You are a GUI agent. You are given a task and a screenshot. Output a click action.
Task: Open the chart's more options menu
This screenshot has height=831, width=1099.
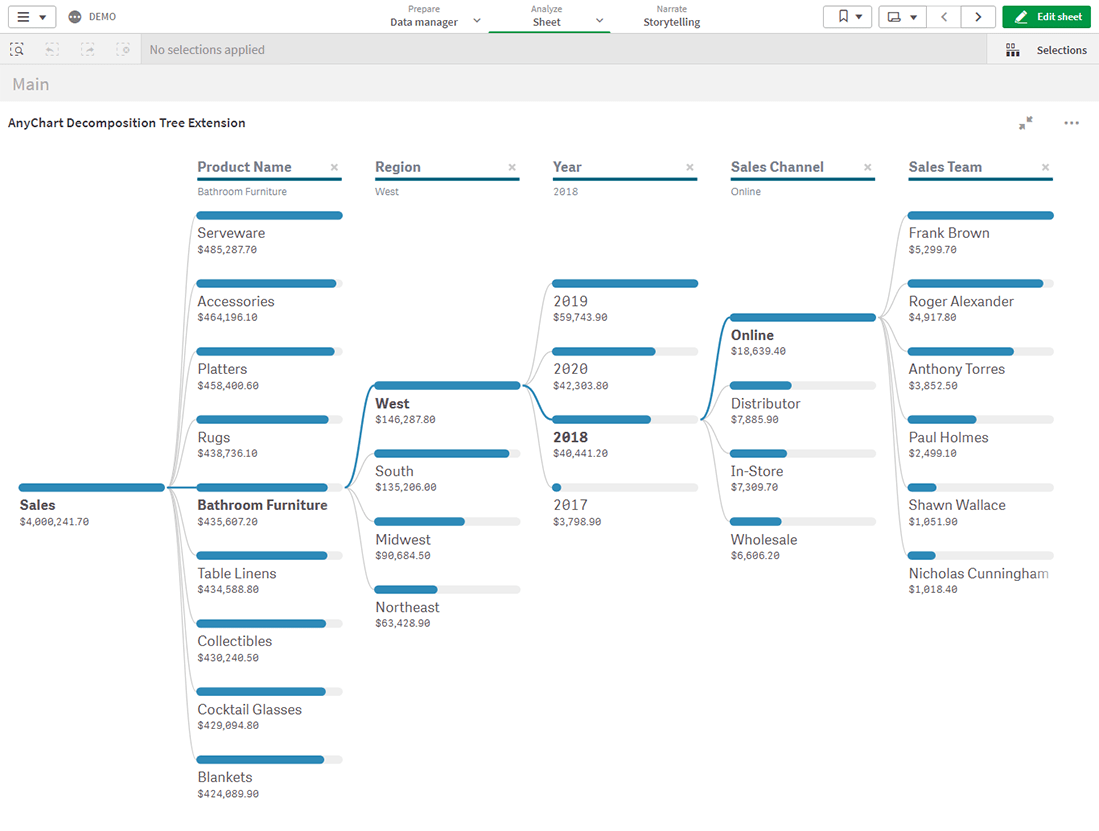coord(1071,122)
